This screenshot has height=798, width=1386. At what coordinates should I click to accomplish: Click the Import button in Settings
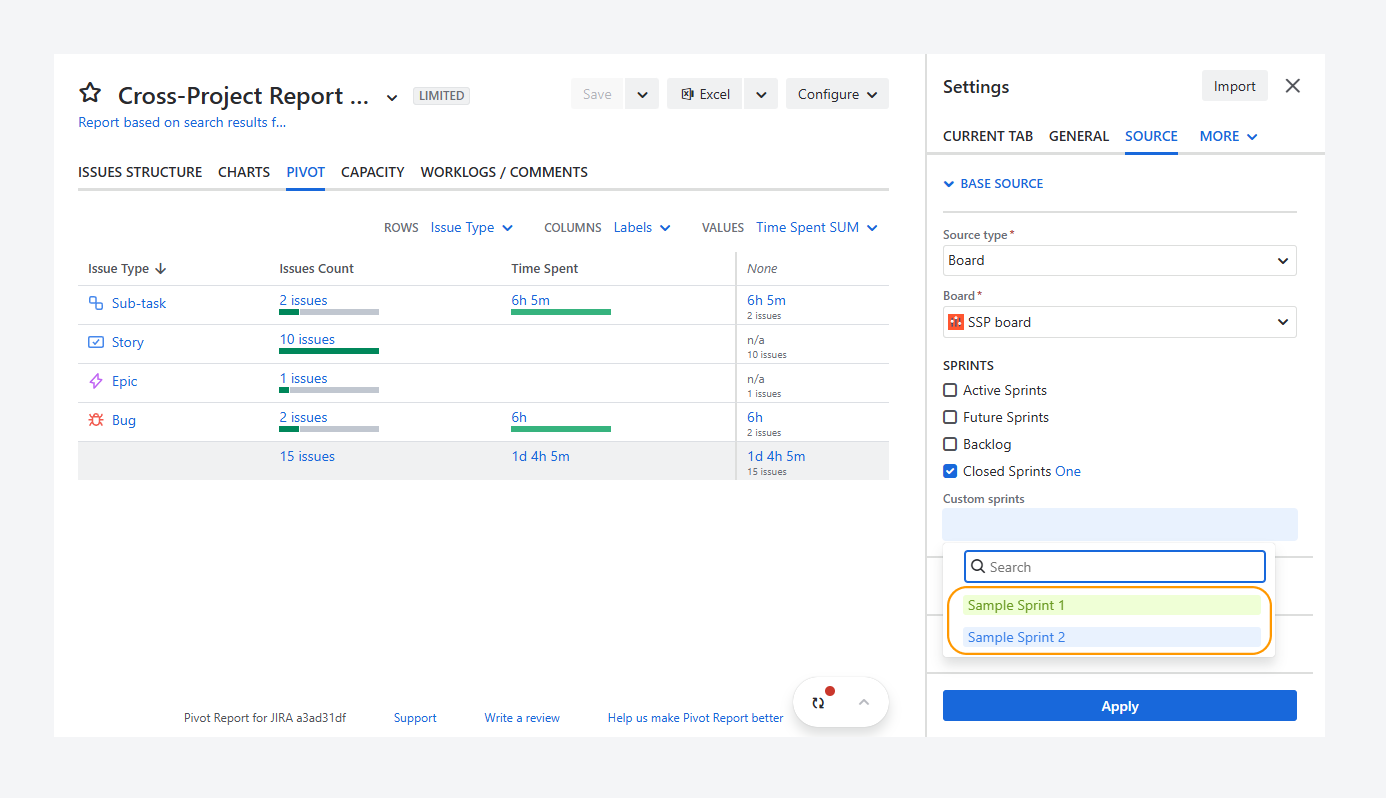(x=1235, y=86)
